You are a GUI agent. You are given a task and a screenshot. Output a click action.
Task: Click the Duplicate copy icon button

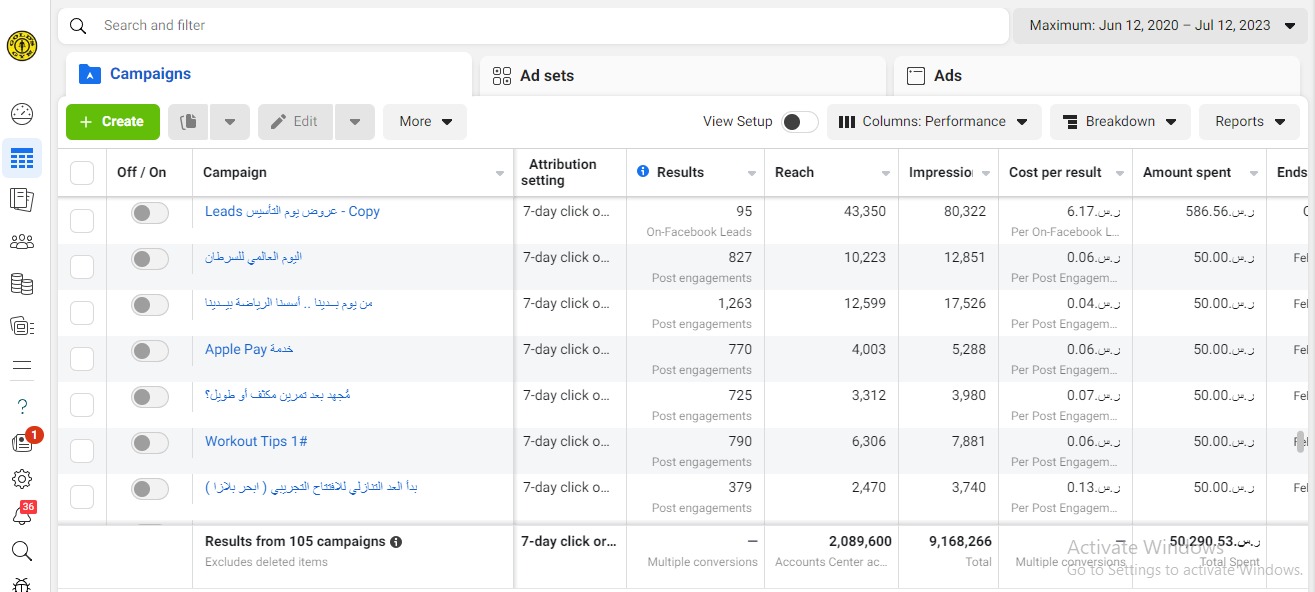tap(189, 122)
